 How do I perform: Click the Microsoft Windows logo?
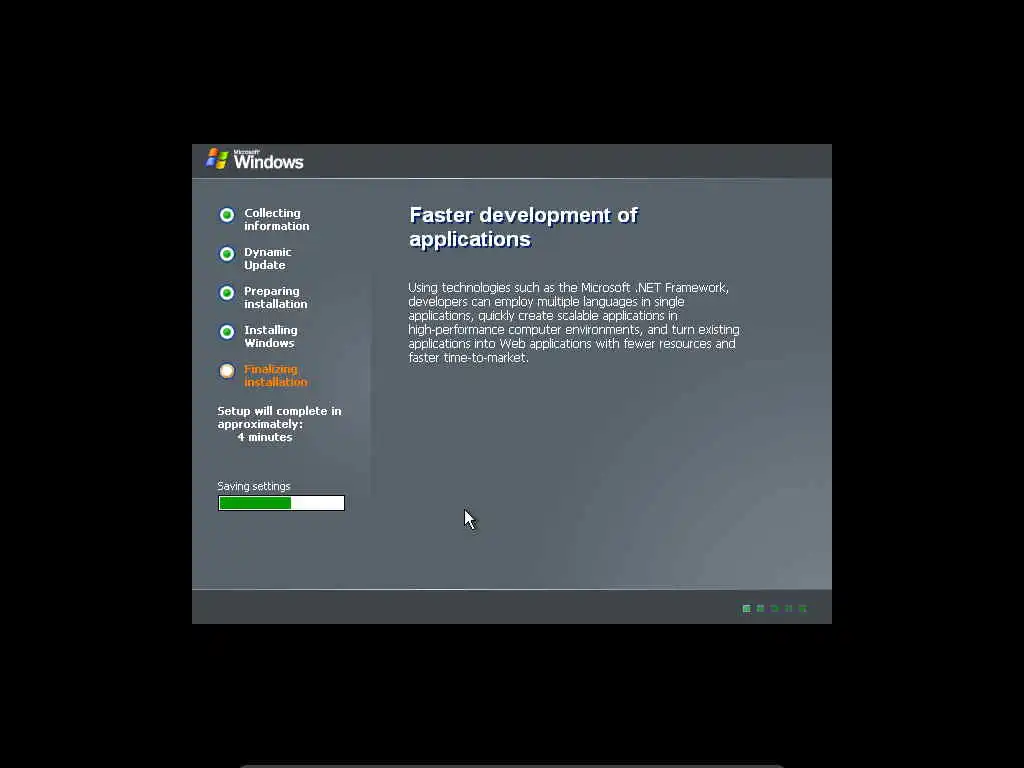[255, 159]
